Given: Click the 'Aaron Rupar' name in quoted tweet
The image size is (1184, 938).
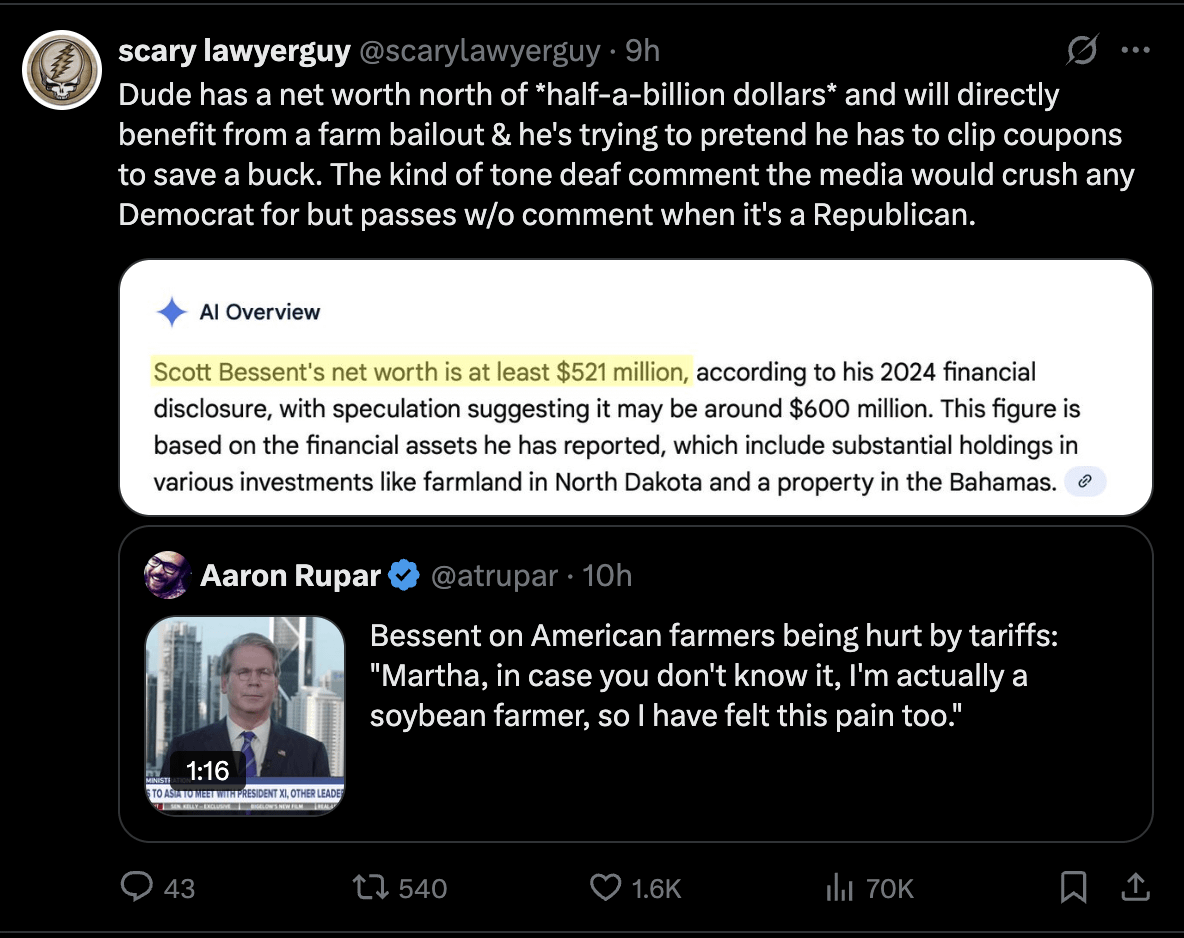Looking at the screenshot, I should (291, 575).
